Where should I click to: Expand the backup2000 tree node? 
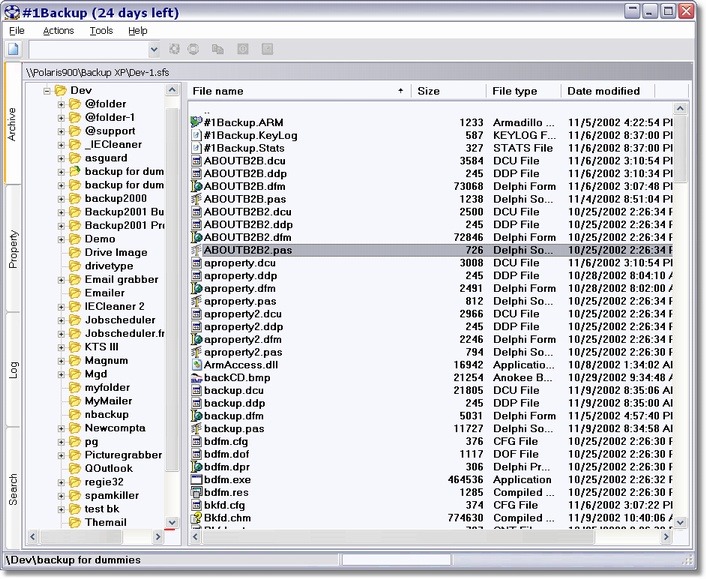pos(61,199)
